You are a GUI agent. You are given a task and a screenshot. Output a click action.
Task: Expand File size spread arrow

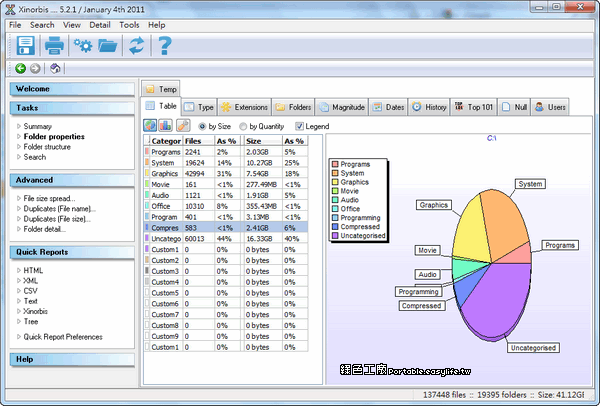19,198
